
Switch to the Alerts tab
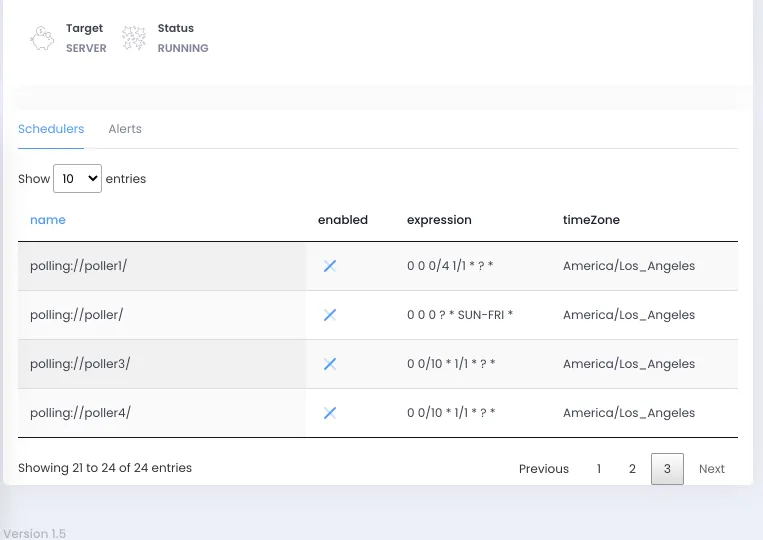[x=125, y=129]
